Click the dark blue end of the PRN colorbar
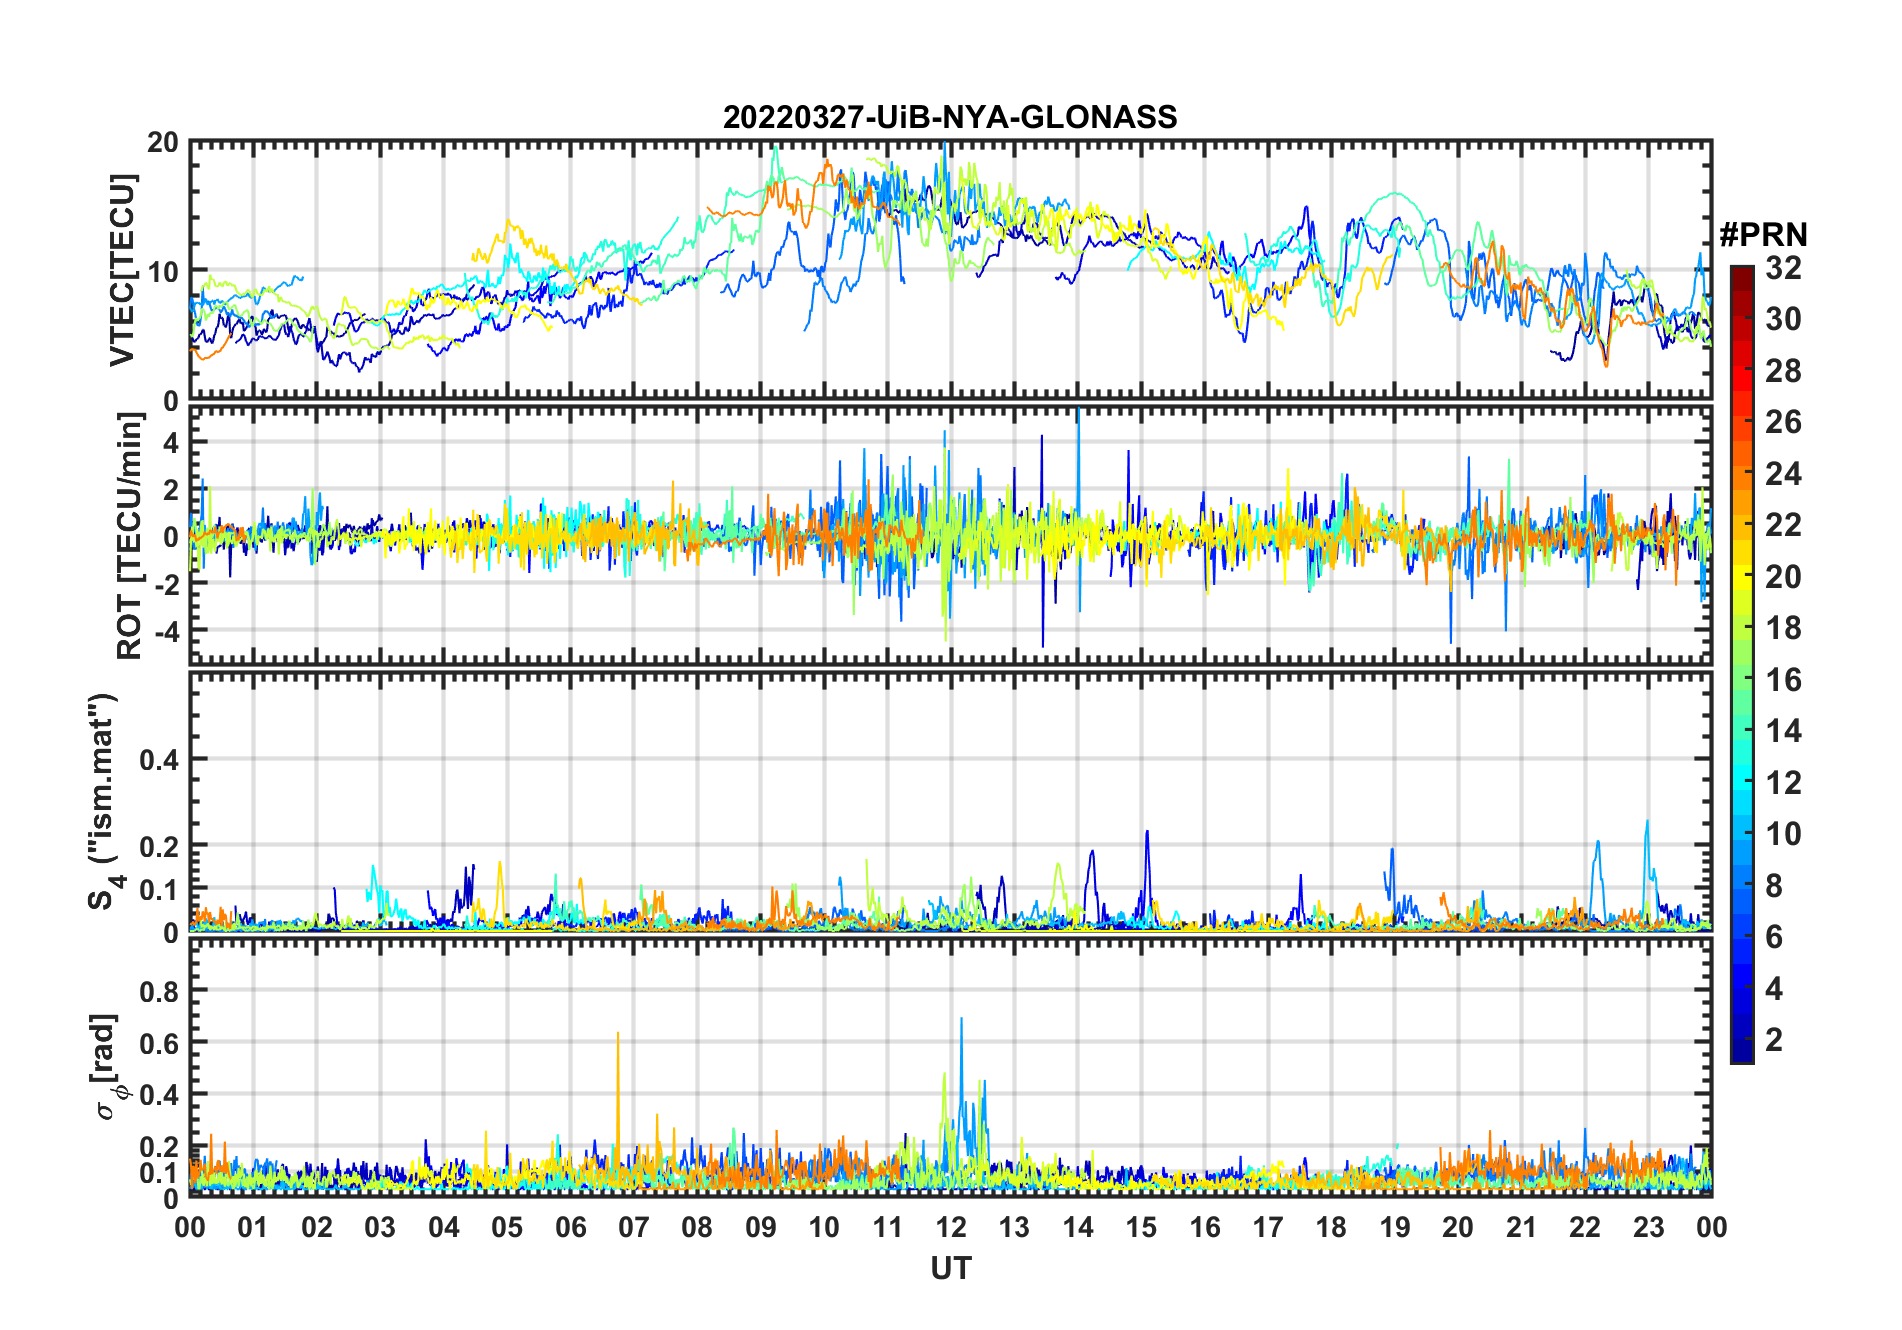Viewport: 1902px width, 1330px height. 1742,1052
